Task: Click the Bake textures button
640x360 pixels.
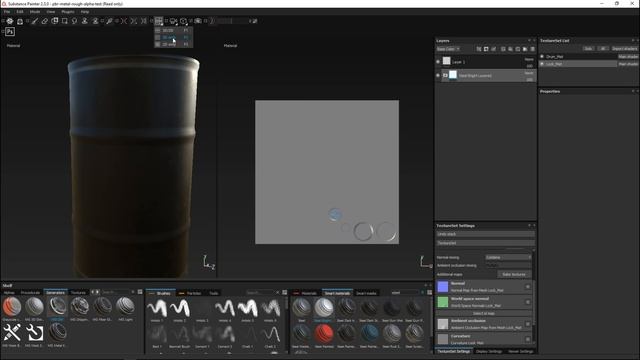Action: [514, 274]
